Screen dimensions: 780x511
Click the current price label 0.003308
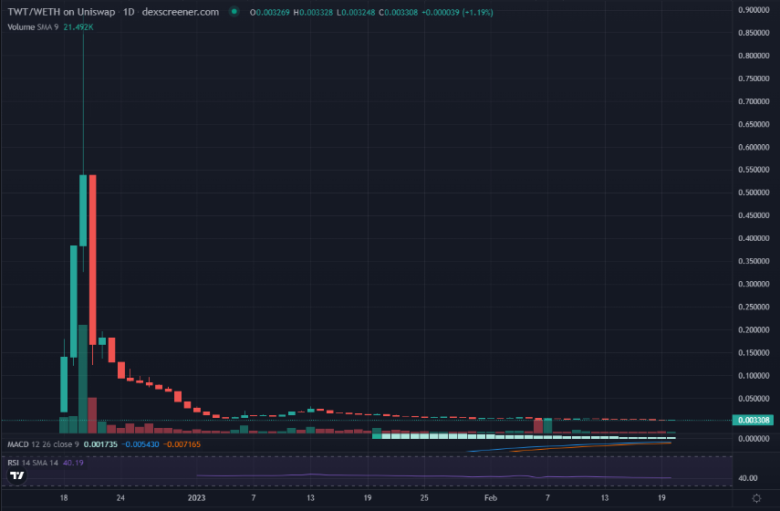pos(755,421)
